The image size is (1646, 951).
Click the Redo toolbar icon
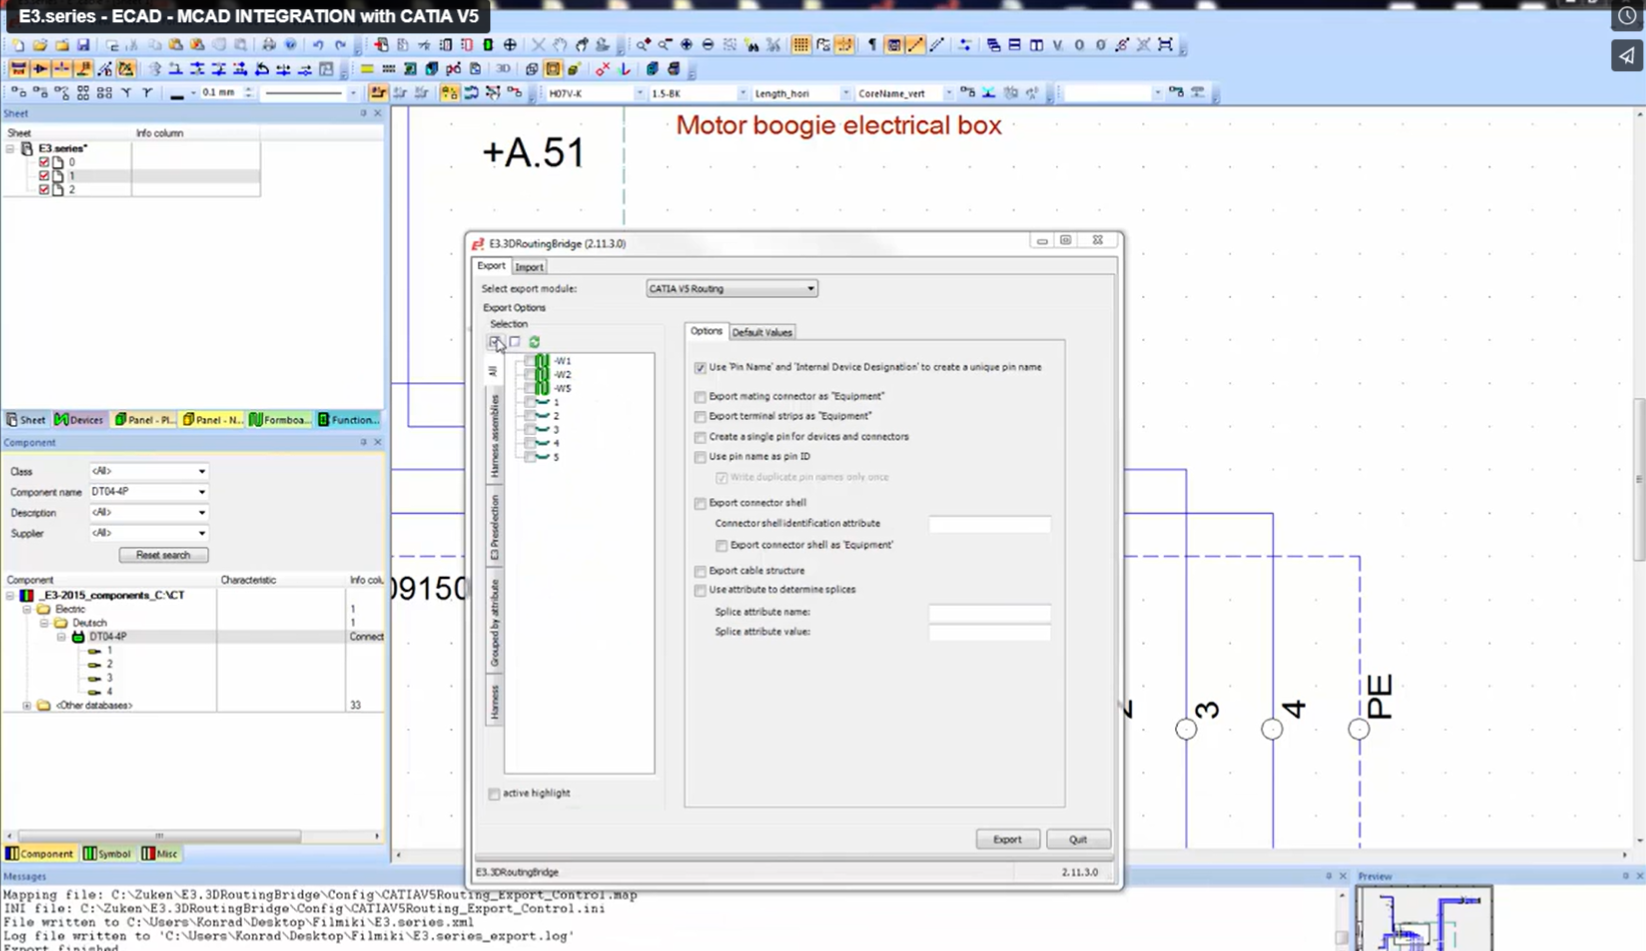coord(341,44)
